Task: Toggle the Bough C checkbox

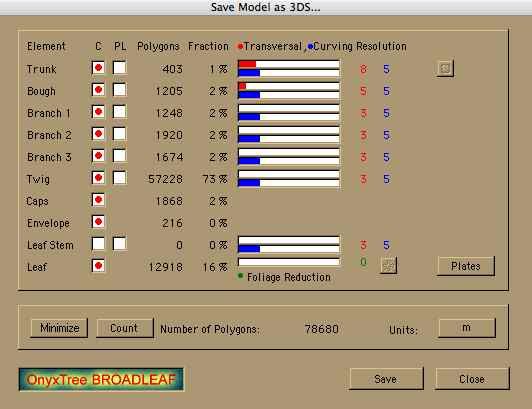Action: click(x=98, y=90)
